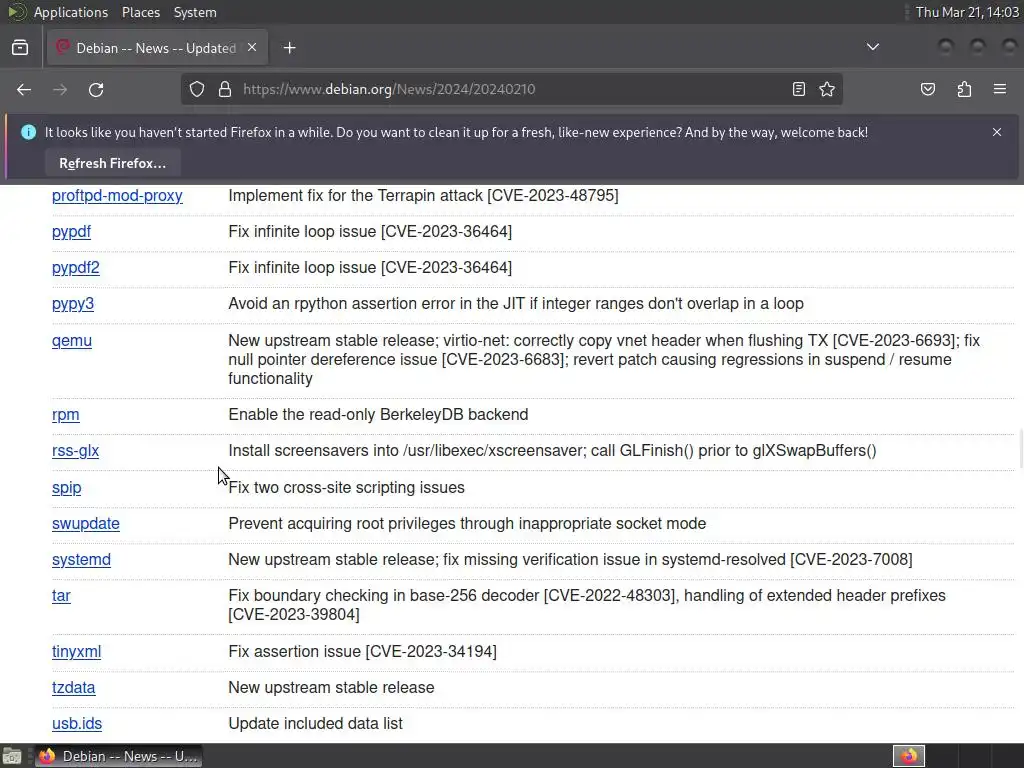Image resolution: width=1024 pixels, height=768 pixels.
Task: Open Firefox View tabs overview icon
Action: 20,48
